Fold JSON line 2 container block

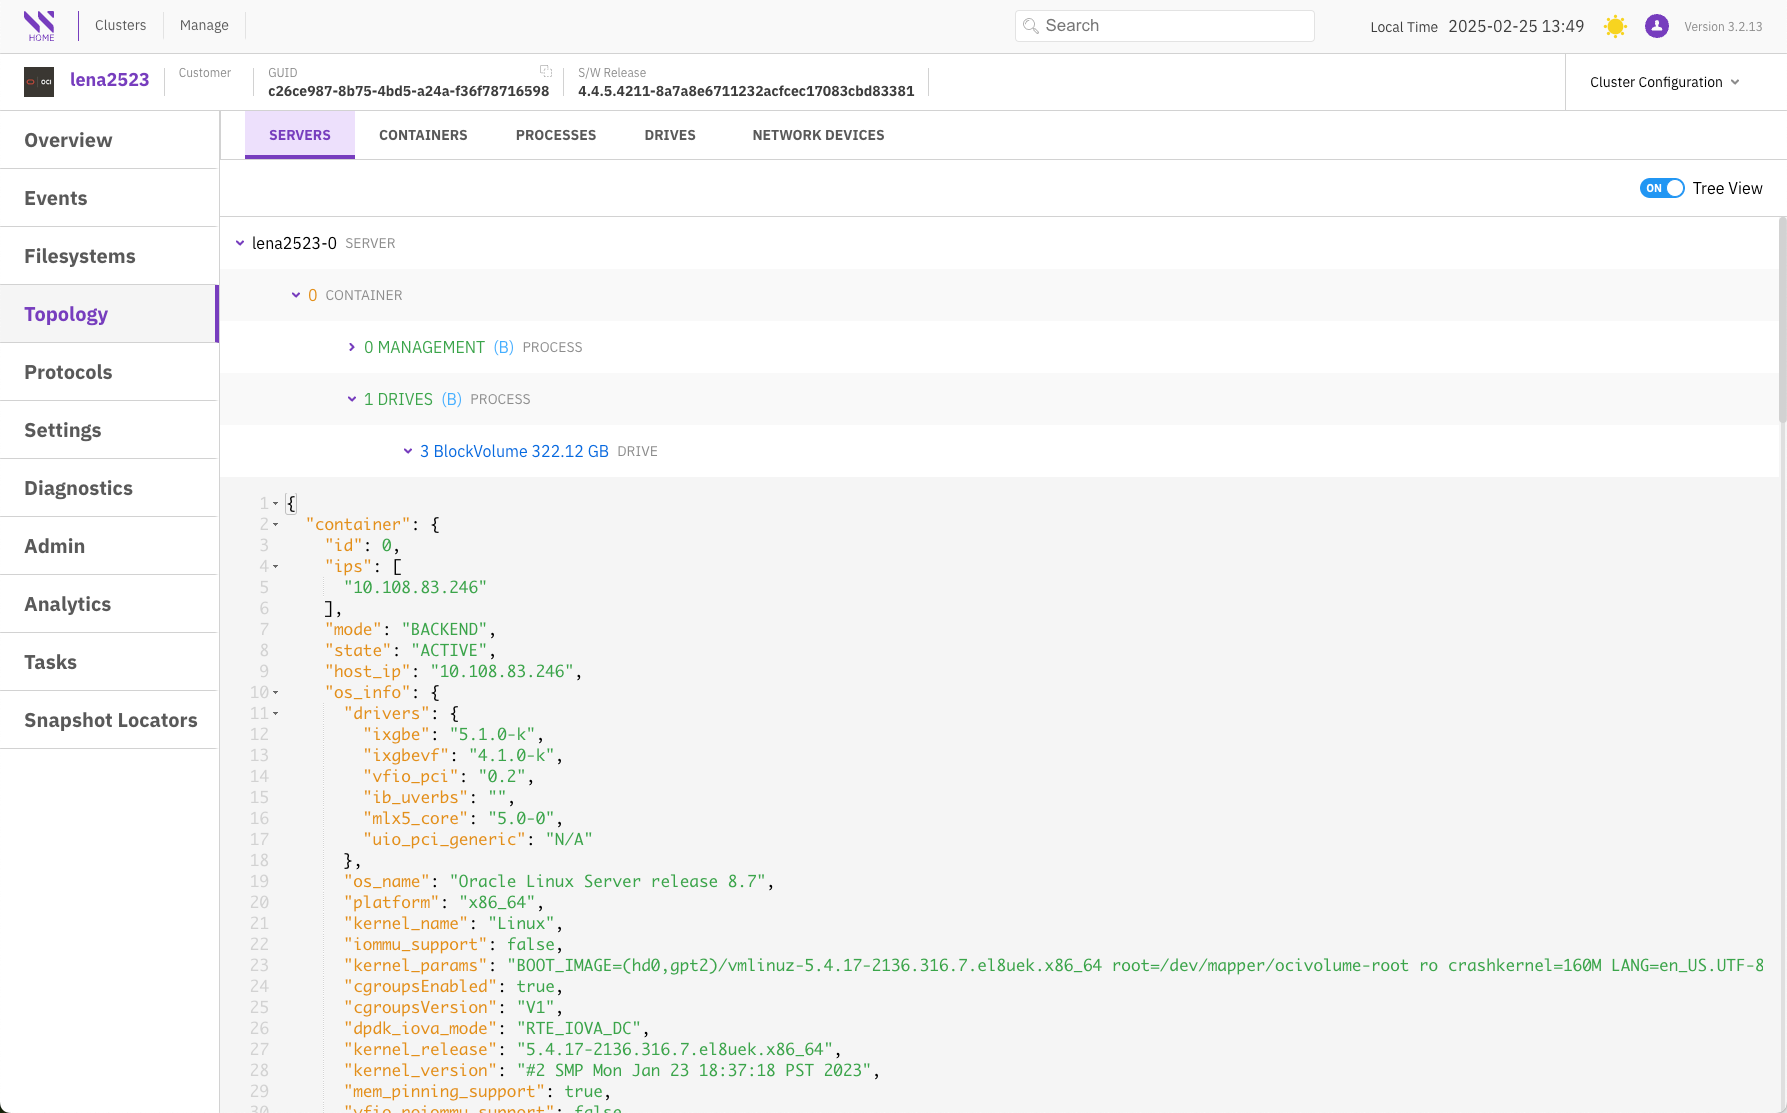pos(276,525)
